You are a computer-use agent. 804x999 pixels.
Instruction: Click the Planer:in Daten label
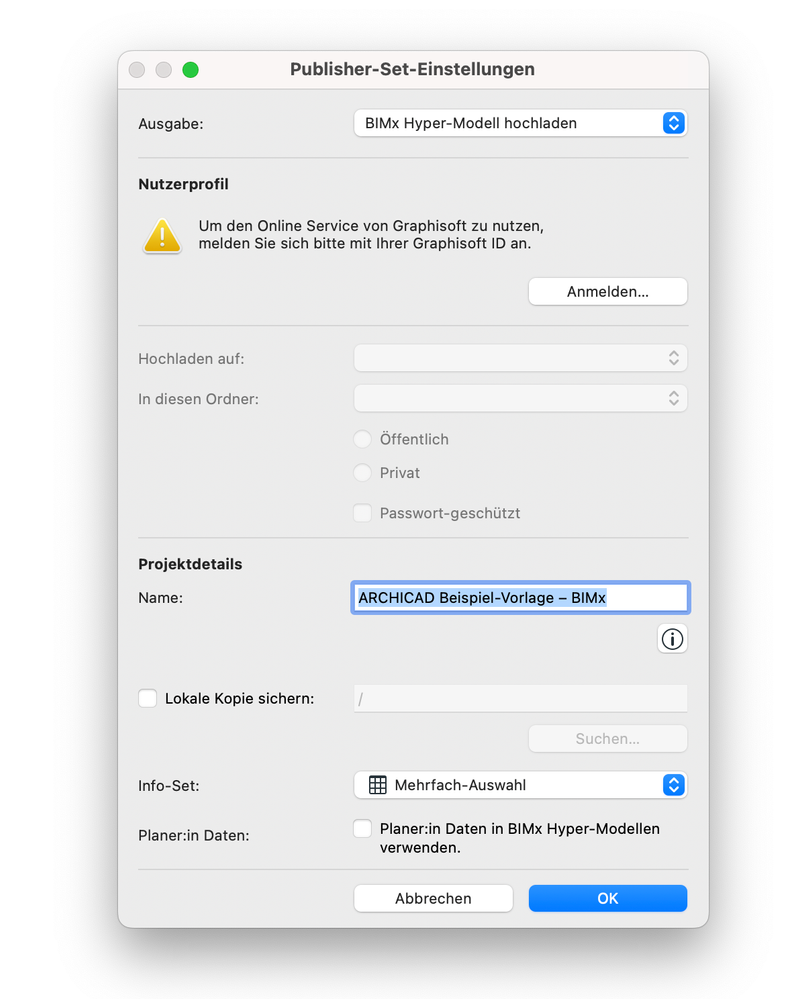click(x=194, y=835)
